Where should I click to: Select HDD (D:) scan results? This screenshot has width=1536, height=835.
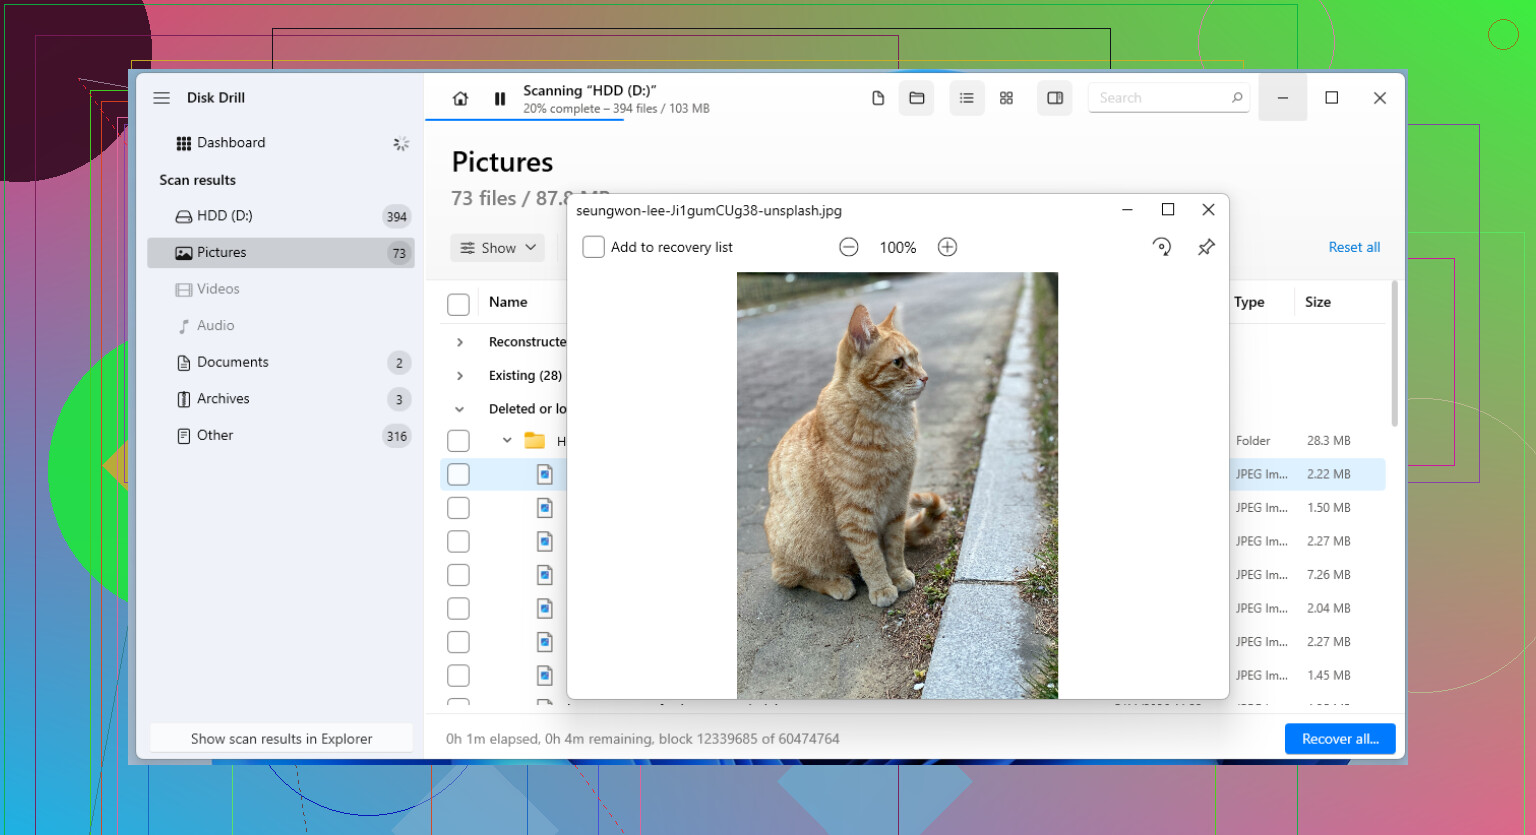281,216
